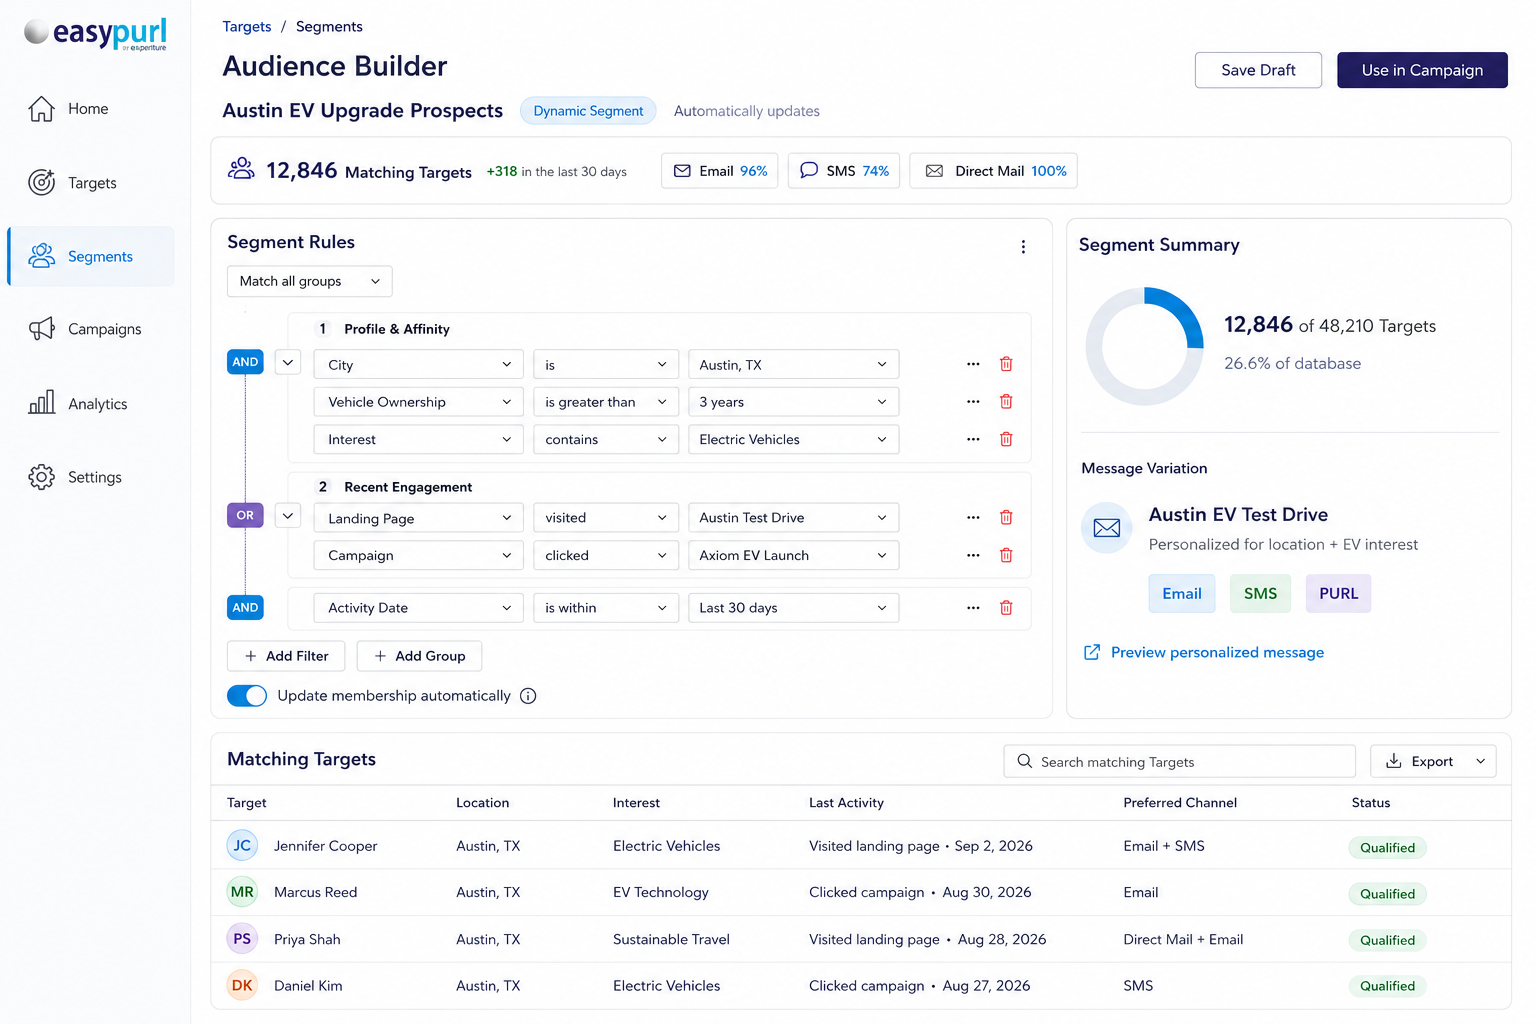Open the City field dropdown
The width and height of the screenshot is (1536, 1024).
pos(418,365)
